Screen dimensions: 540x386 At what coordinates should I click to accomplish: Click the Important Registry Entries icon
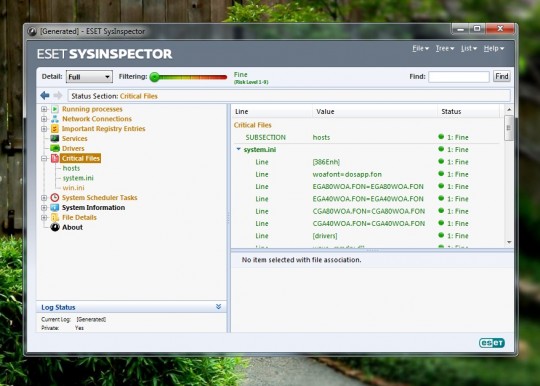tap(54, 129)
